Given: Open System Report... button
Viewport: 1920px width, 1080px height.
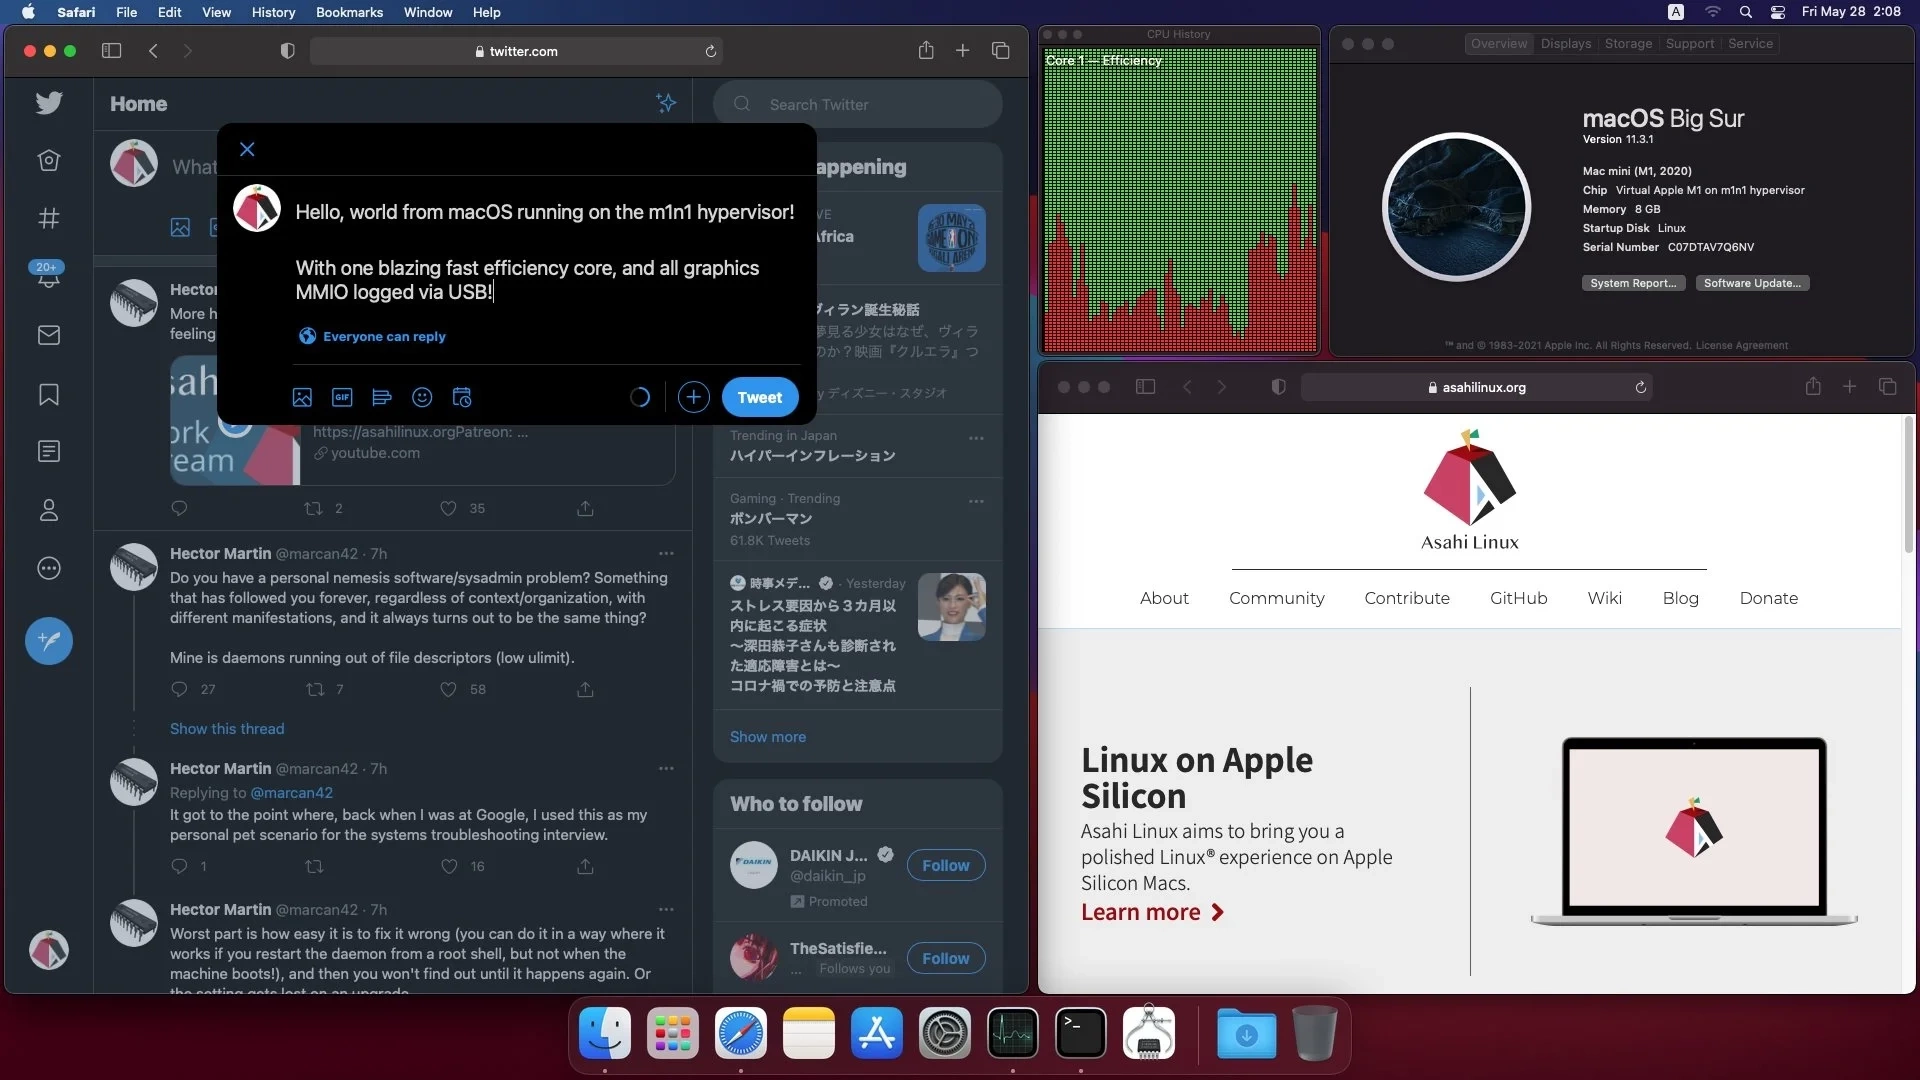Looking at the screenshot, I should pyautogui.click(x=1633, y=283).
